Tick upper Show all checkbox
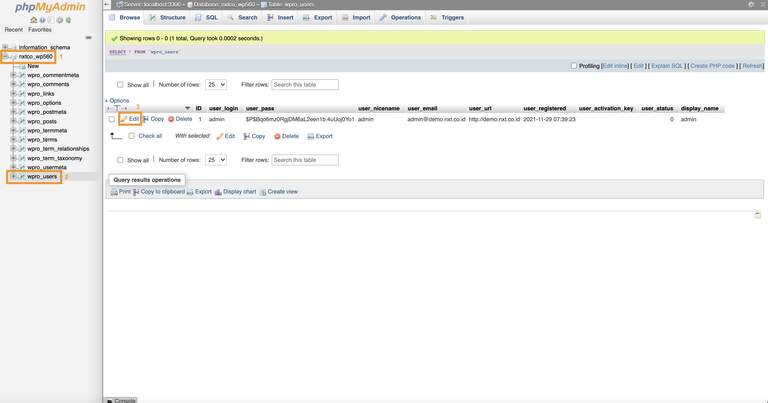768x403 pixels. [120, 85]
